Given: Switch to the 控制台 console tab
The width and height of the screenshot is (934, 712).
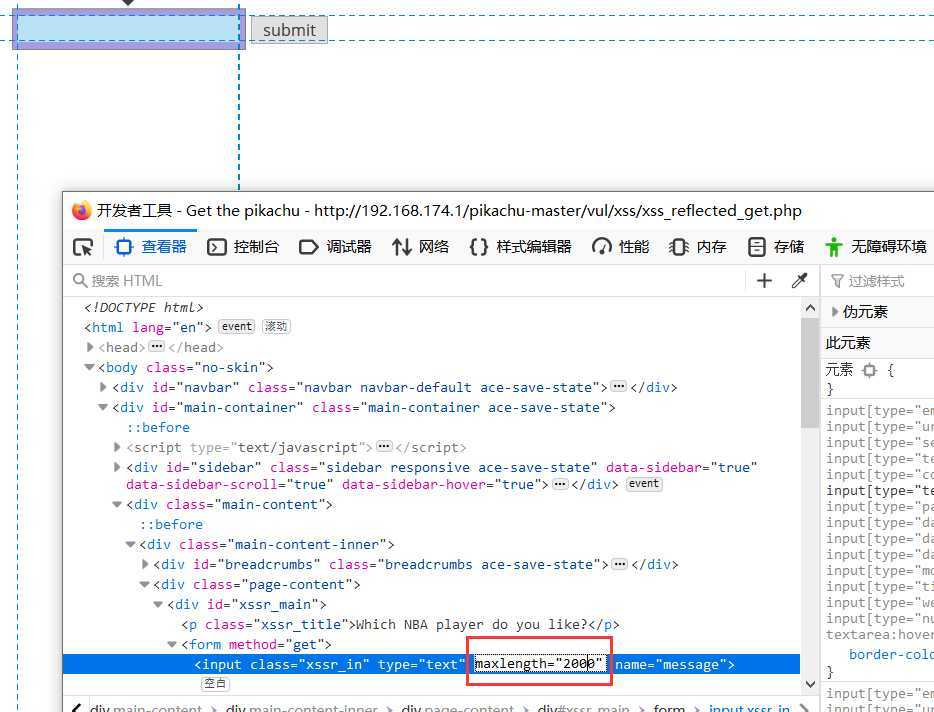Looking at the screenshot, I should tap(242, 247).
